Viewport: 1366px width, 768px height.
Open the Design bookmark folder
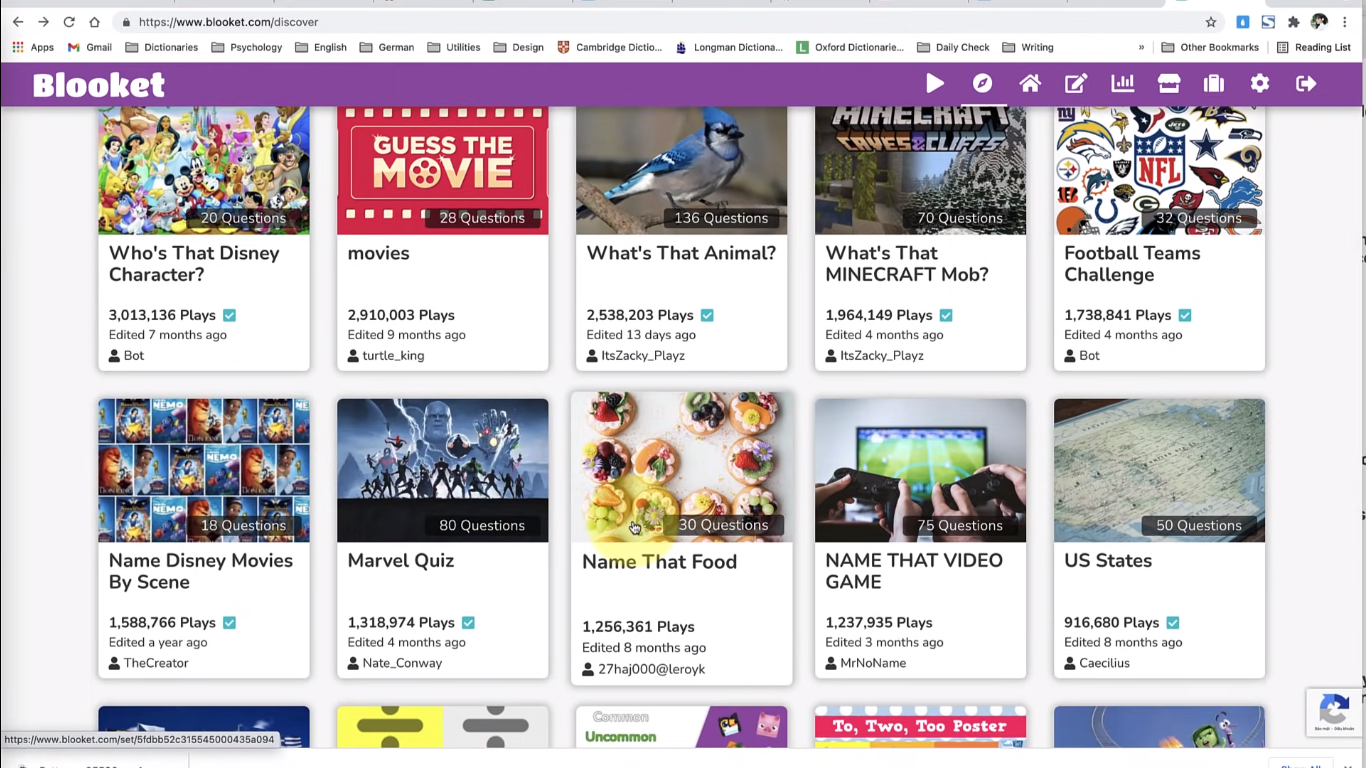[519, 47]
